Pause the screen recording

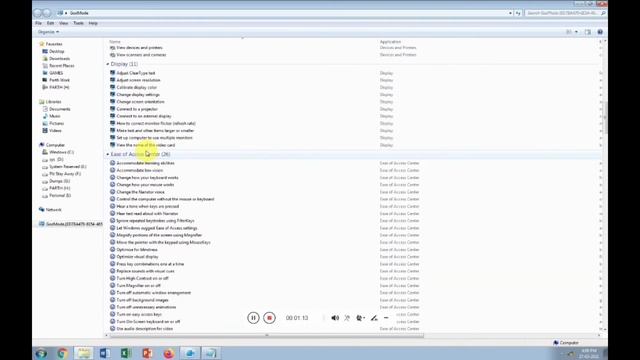pyautogui.click(x=253, y=318)
